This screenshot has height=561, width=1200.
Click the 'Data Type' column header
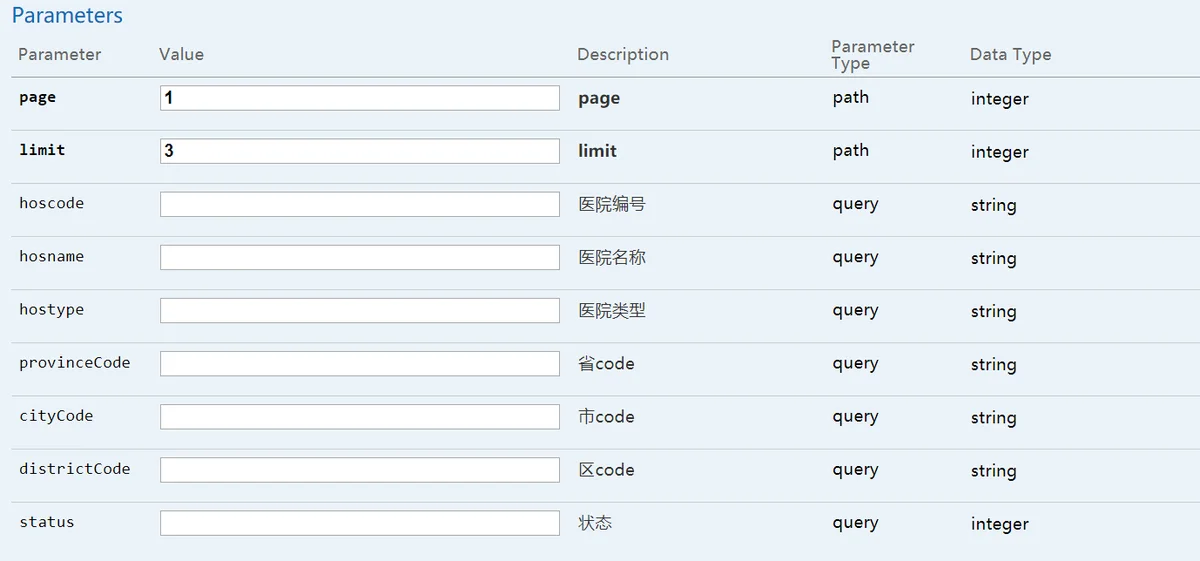(1010, 54)
